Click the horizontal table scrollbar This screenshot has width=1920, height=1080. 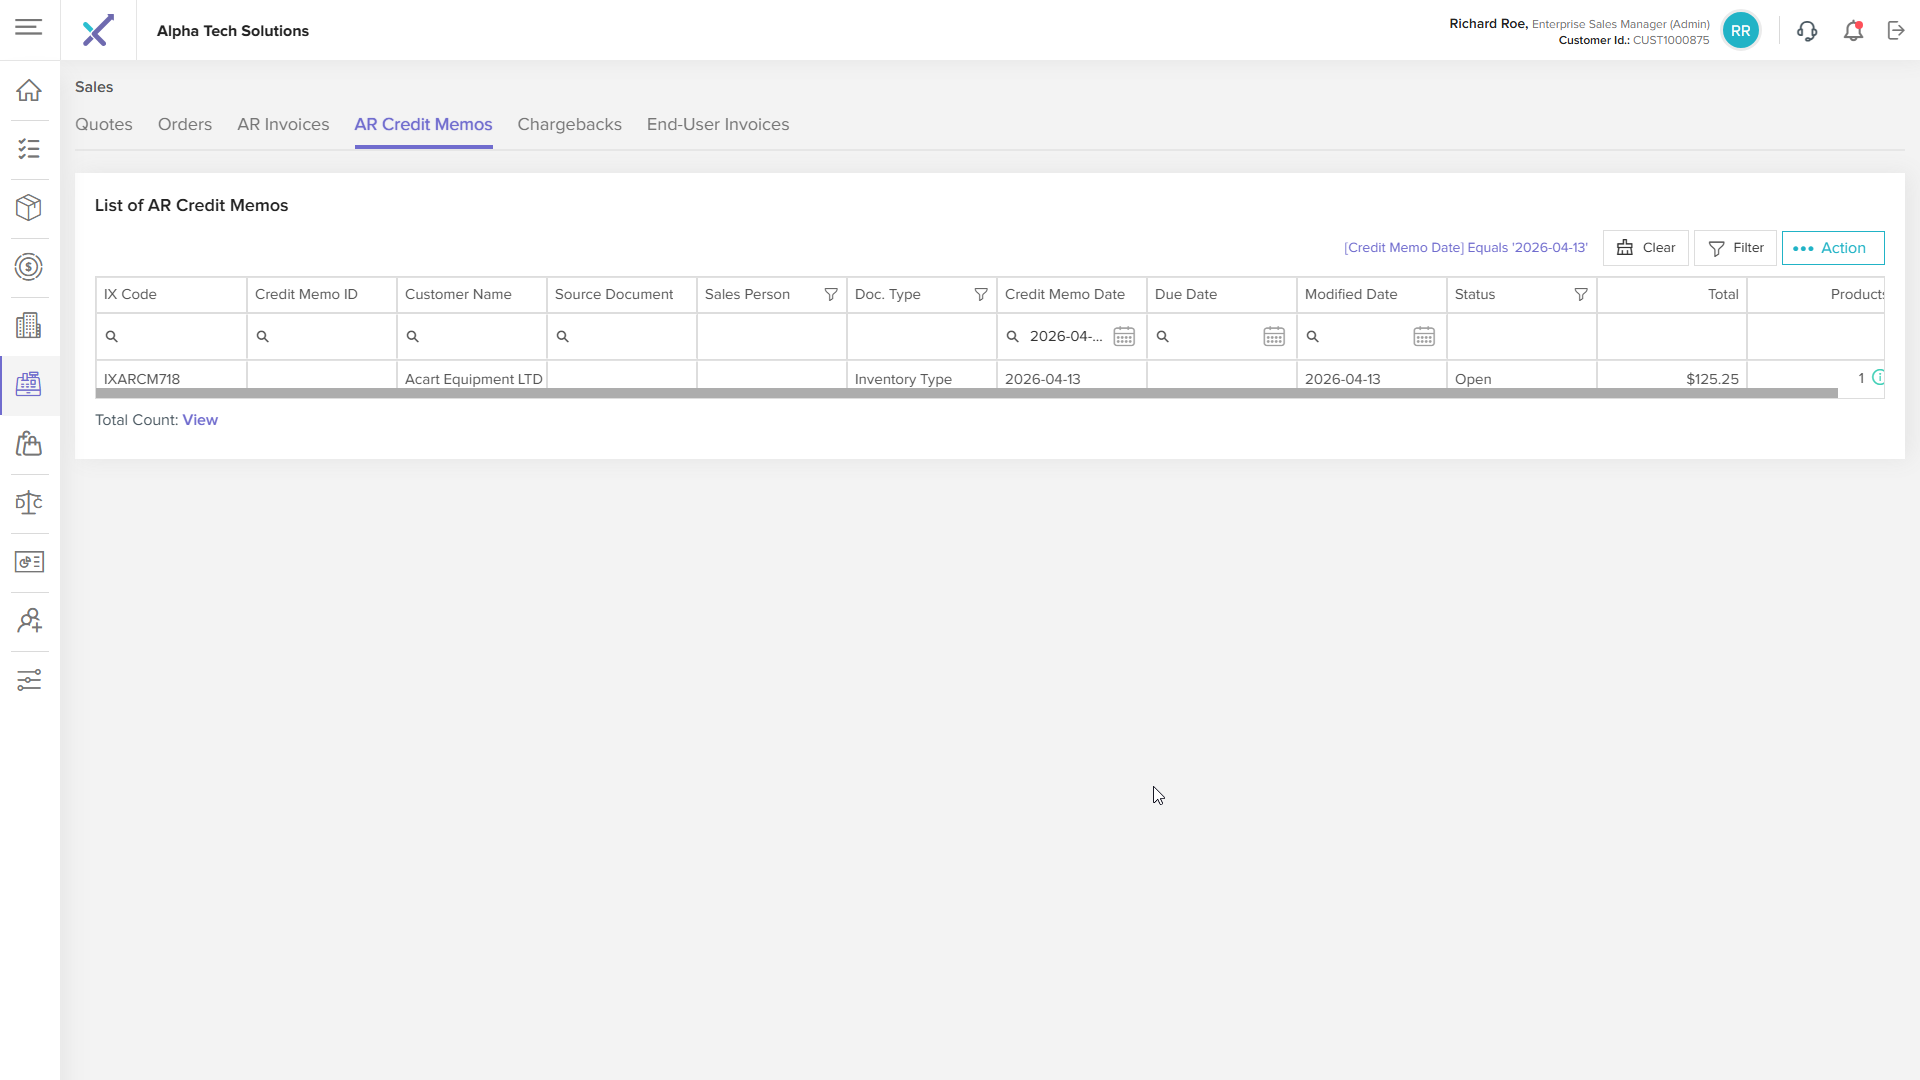point(966,394)
